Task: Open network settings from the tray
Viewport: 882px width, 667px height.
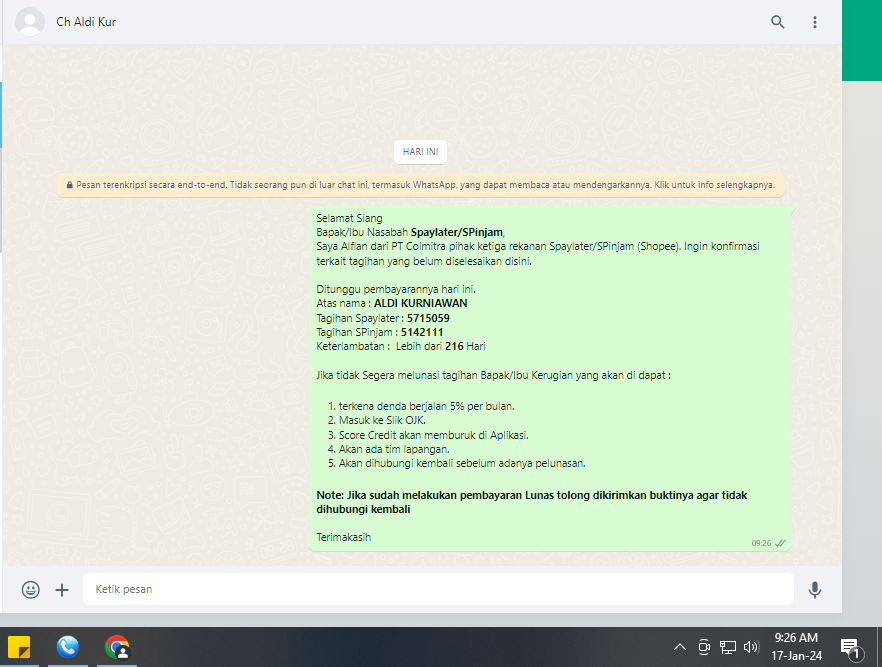Action: click(727, 647)
